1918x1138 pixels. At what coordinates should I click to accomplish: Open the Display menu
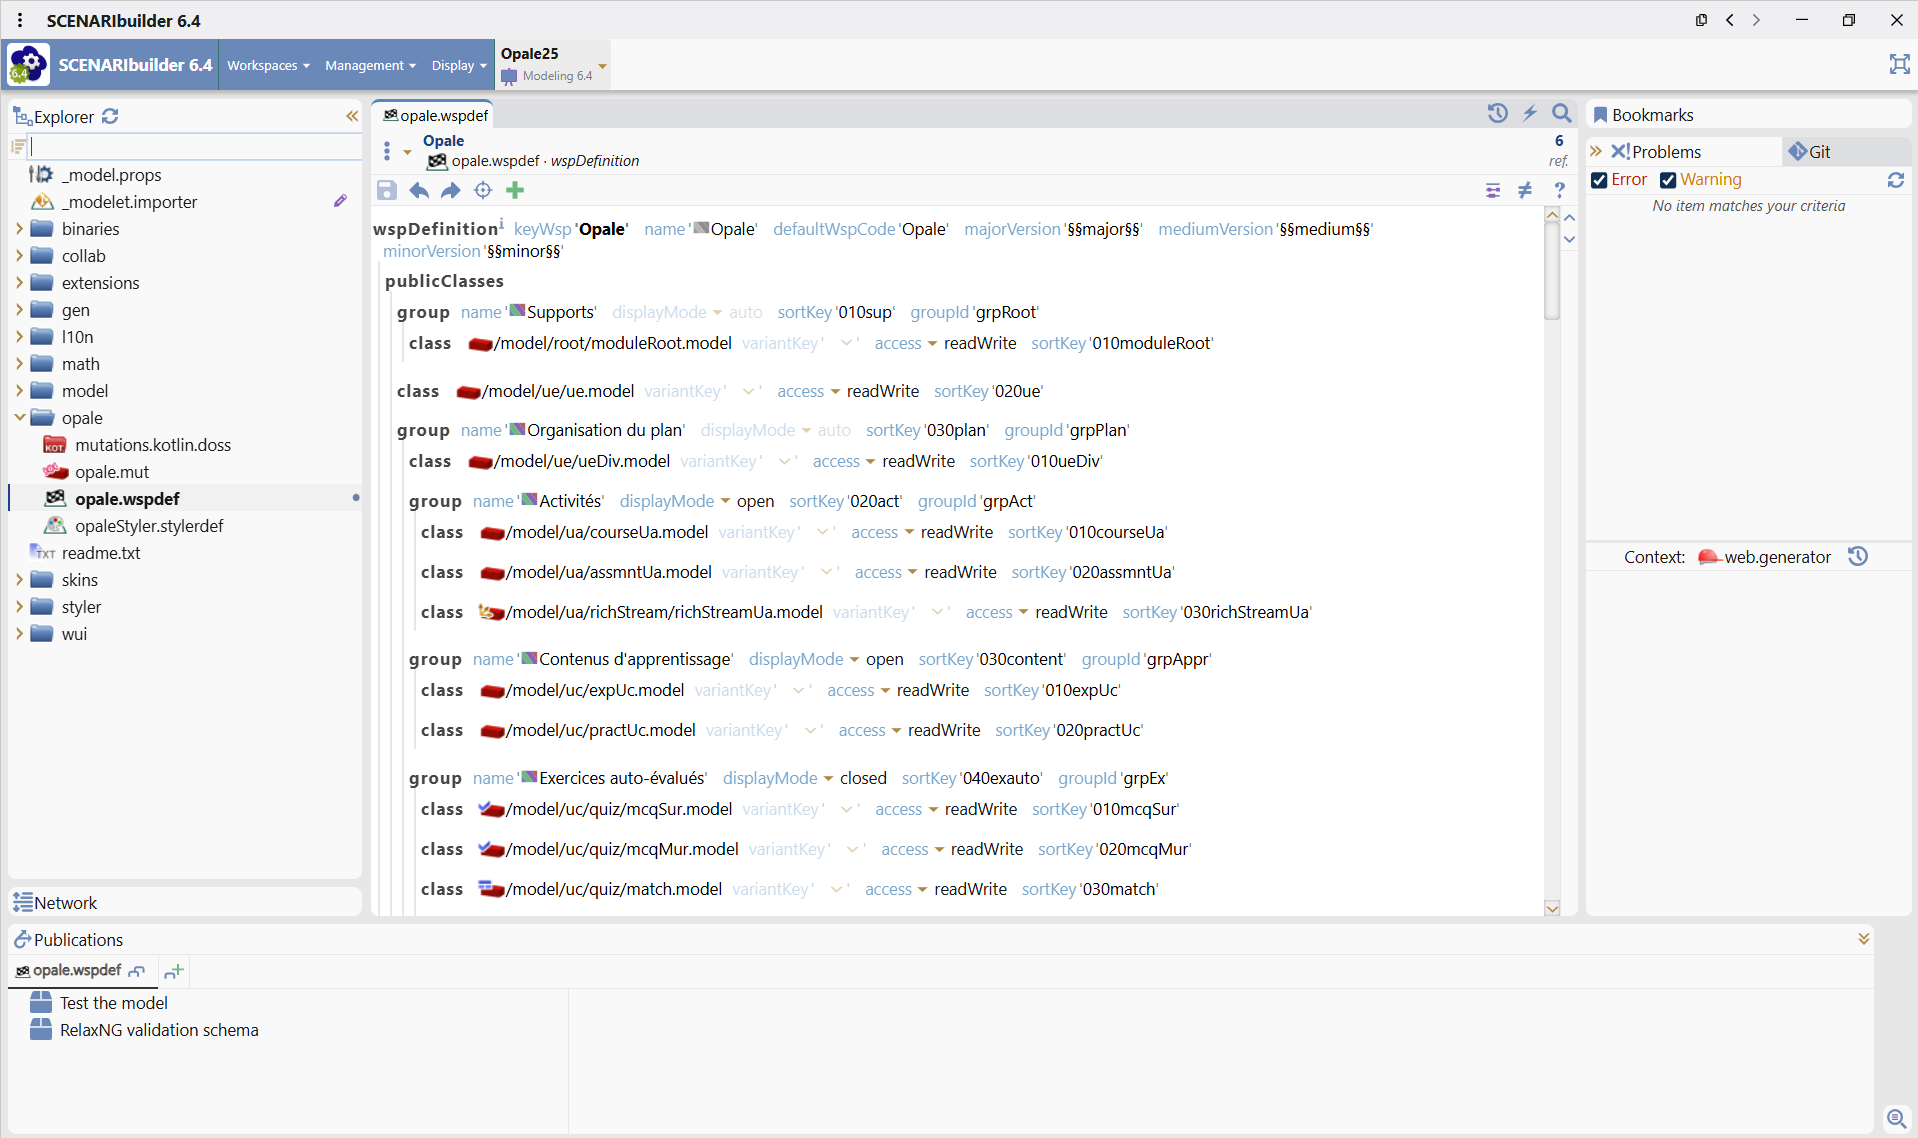coord(459,65)
